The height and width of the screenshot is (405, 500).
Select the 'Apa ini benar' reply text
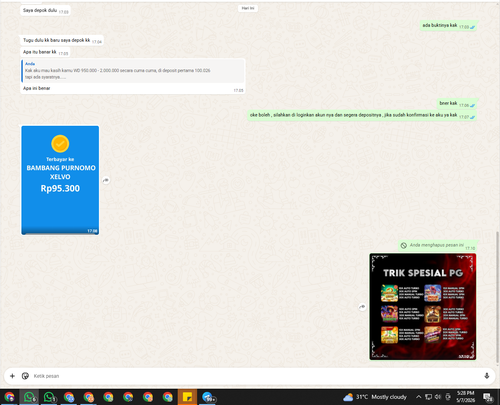(37, 88)
